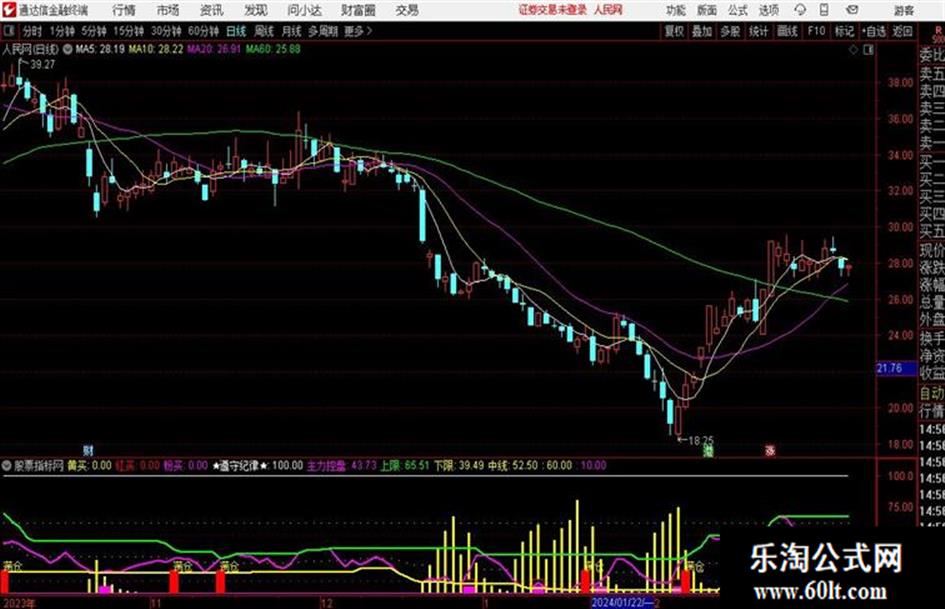Viewport: 945px width, 609px height.
Task: Switch to 60分钟 period
Action: (203, 31)
